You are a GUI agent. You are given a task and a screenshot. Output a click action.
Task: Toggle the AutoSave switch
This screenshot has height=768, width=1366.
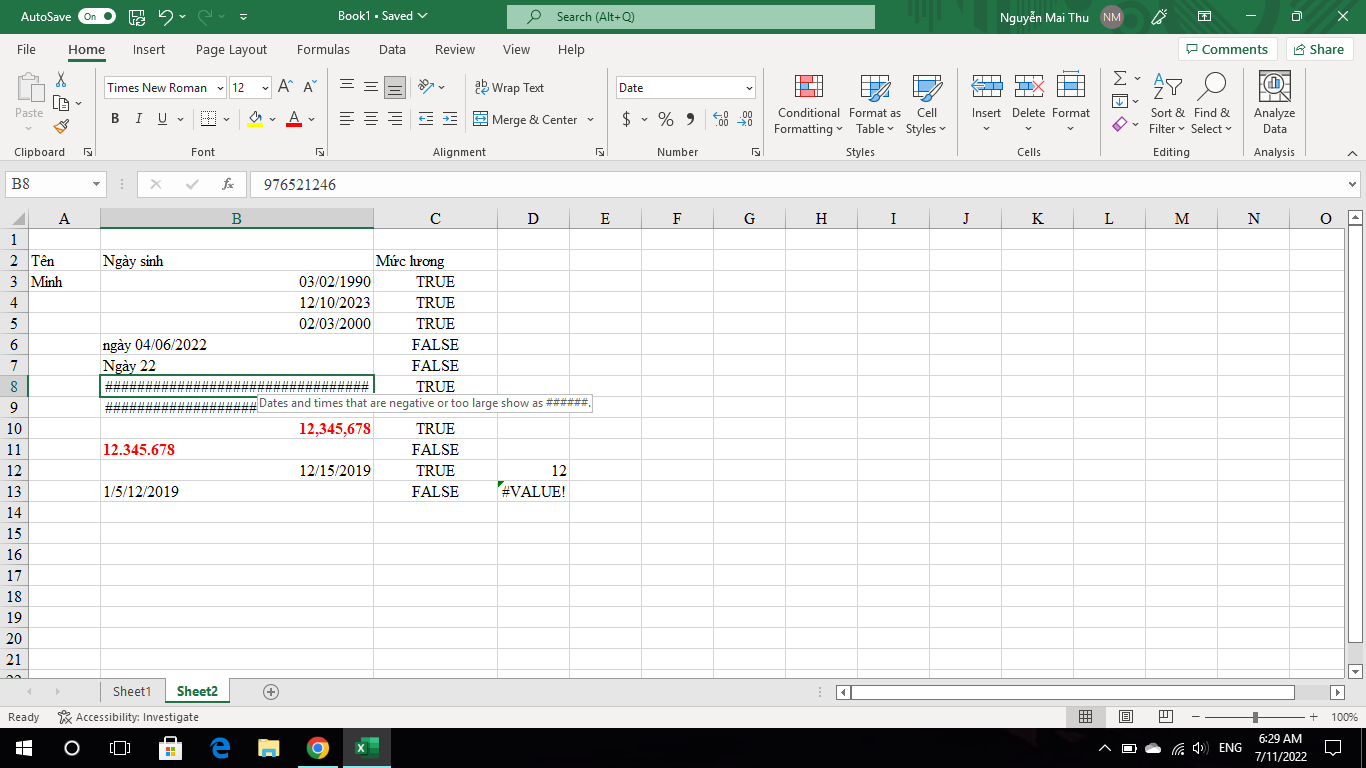pos(97,17)
